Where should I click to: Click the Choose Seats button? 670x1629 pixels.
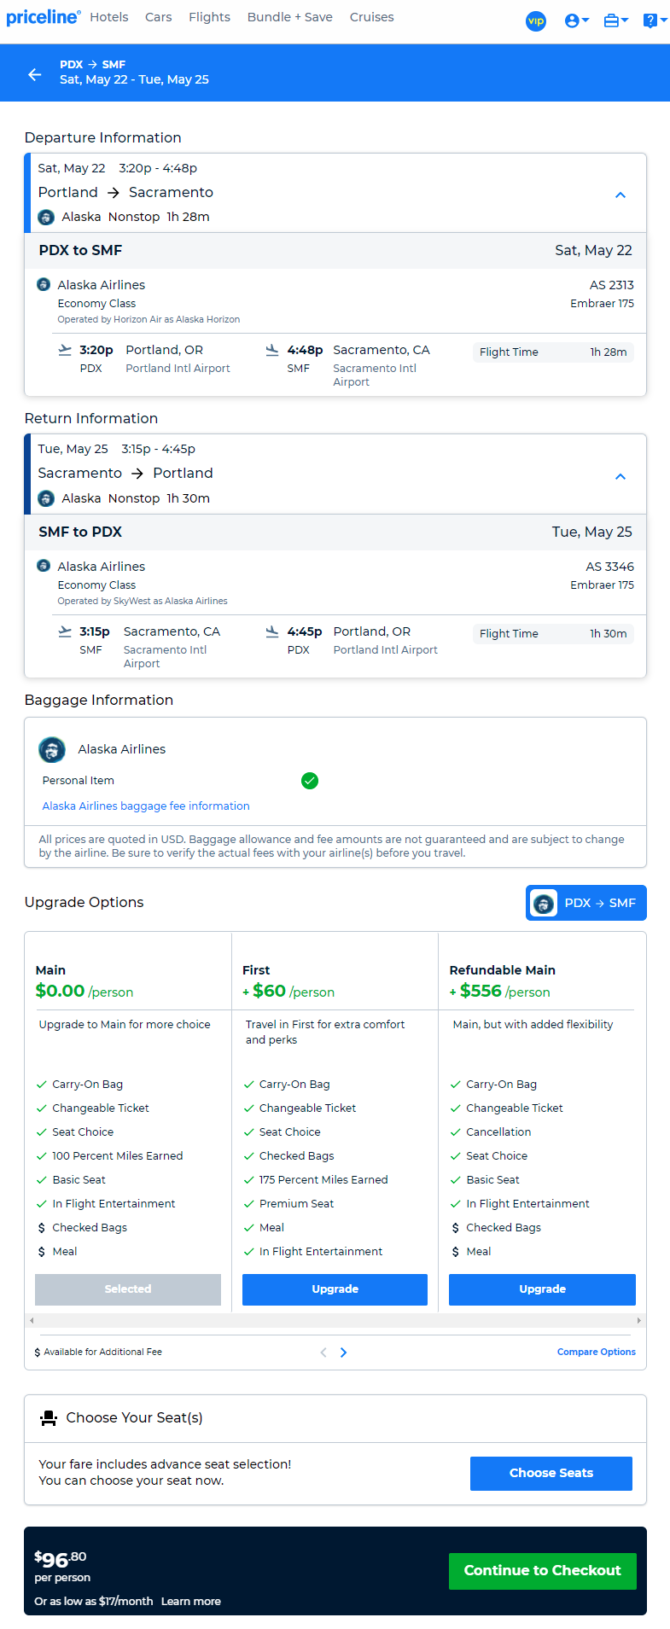pyautogui.click(x=551, y=1473)
